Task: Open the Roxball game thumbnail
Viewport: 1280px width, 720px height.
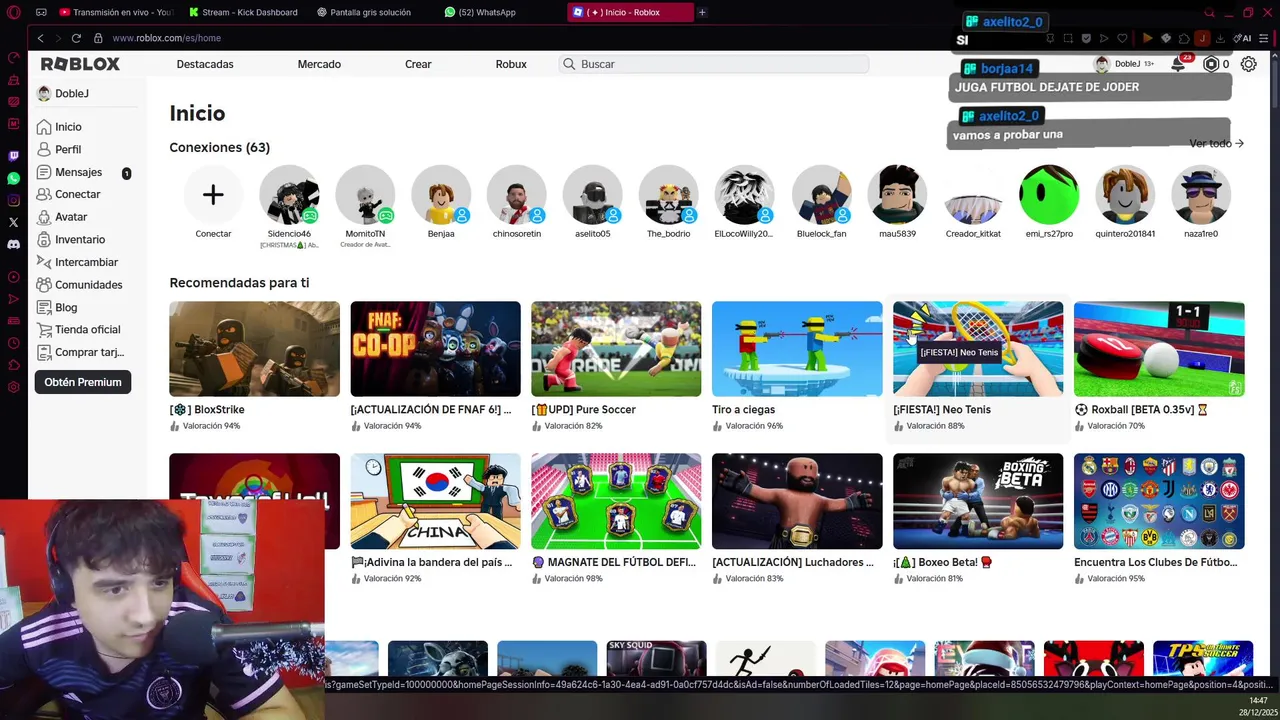Action: pyautogui.click(x=1159, y=349)
